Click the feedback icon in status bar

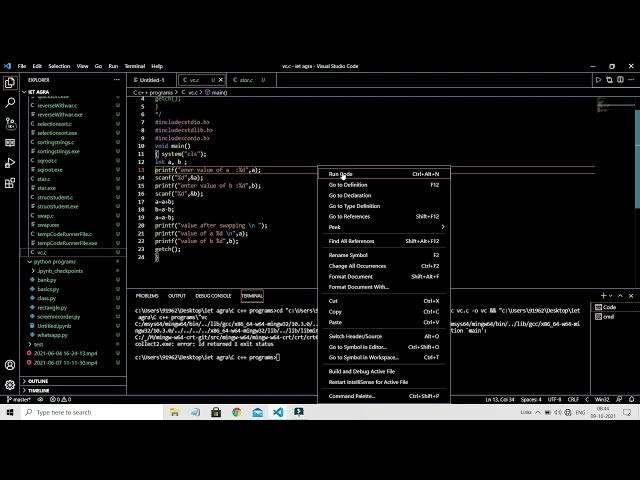click(619, 399)
